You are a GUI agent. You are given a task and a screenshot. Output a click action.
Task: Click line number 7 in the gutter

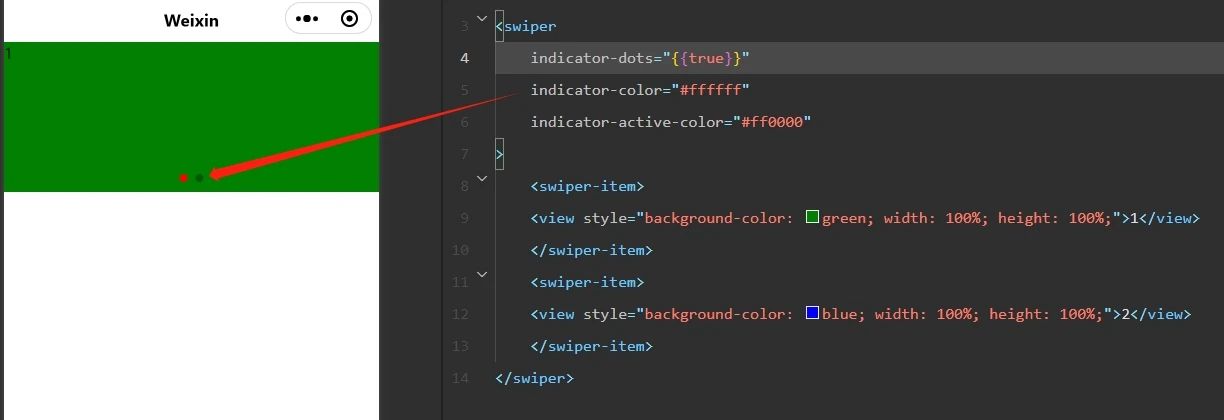[464, 154]
